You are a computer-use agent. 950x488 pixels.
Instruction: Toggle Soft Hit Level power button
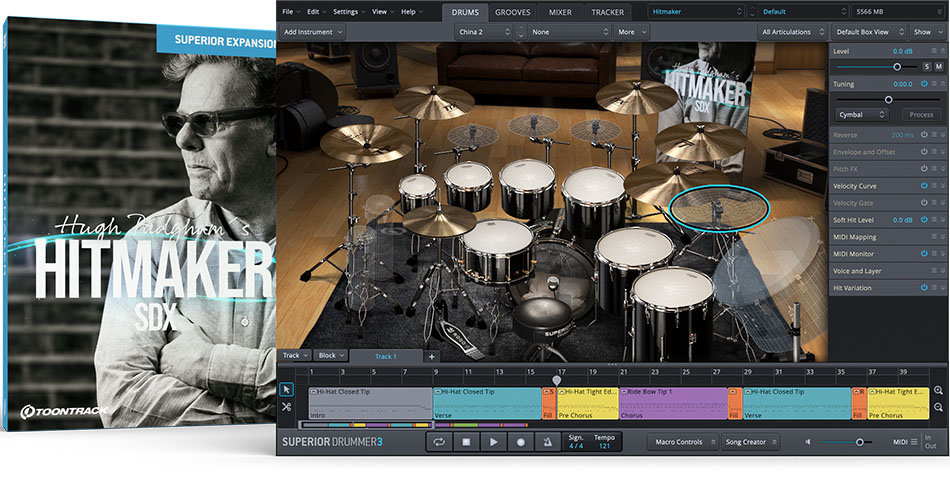pyautogui.click(x=924, y=219)
